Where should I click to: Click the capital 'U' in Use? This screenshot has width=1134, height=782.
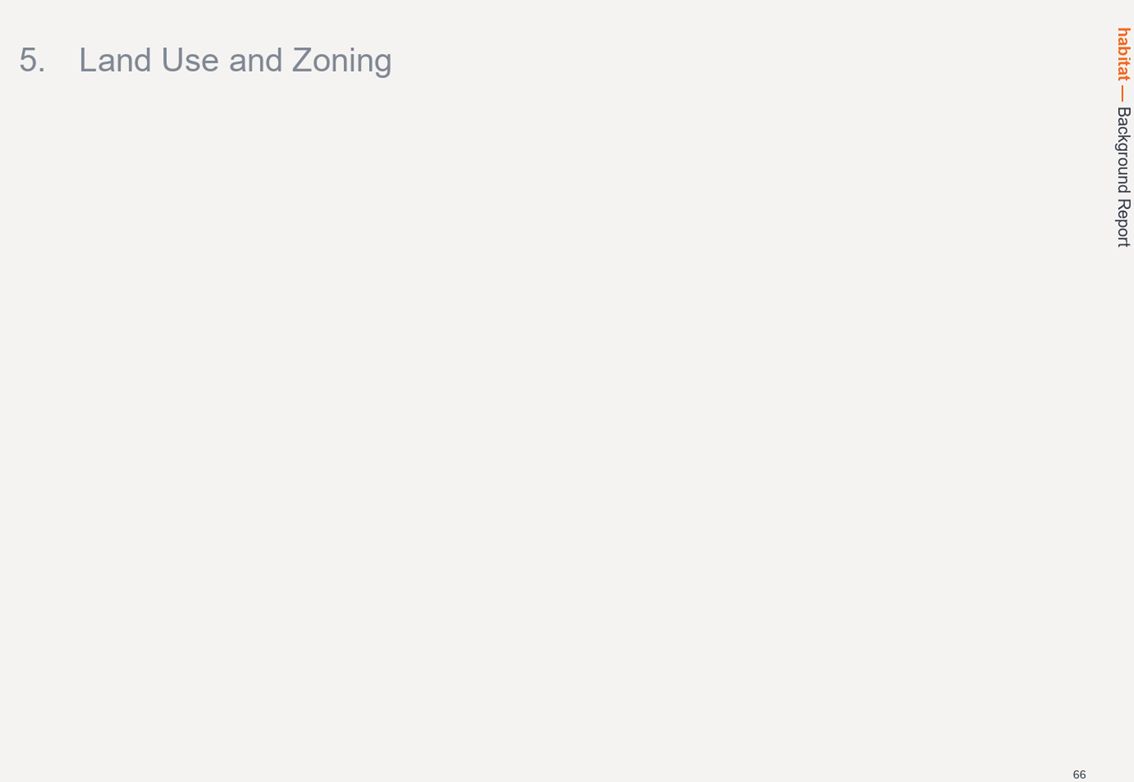[x=172, y=60]
